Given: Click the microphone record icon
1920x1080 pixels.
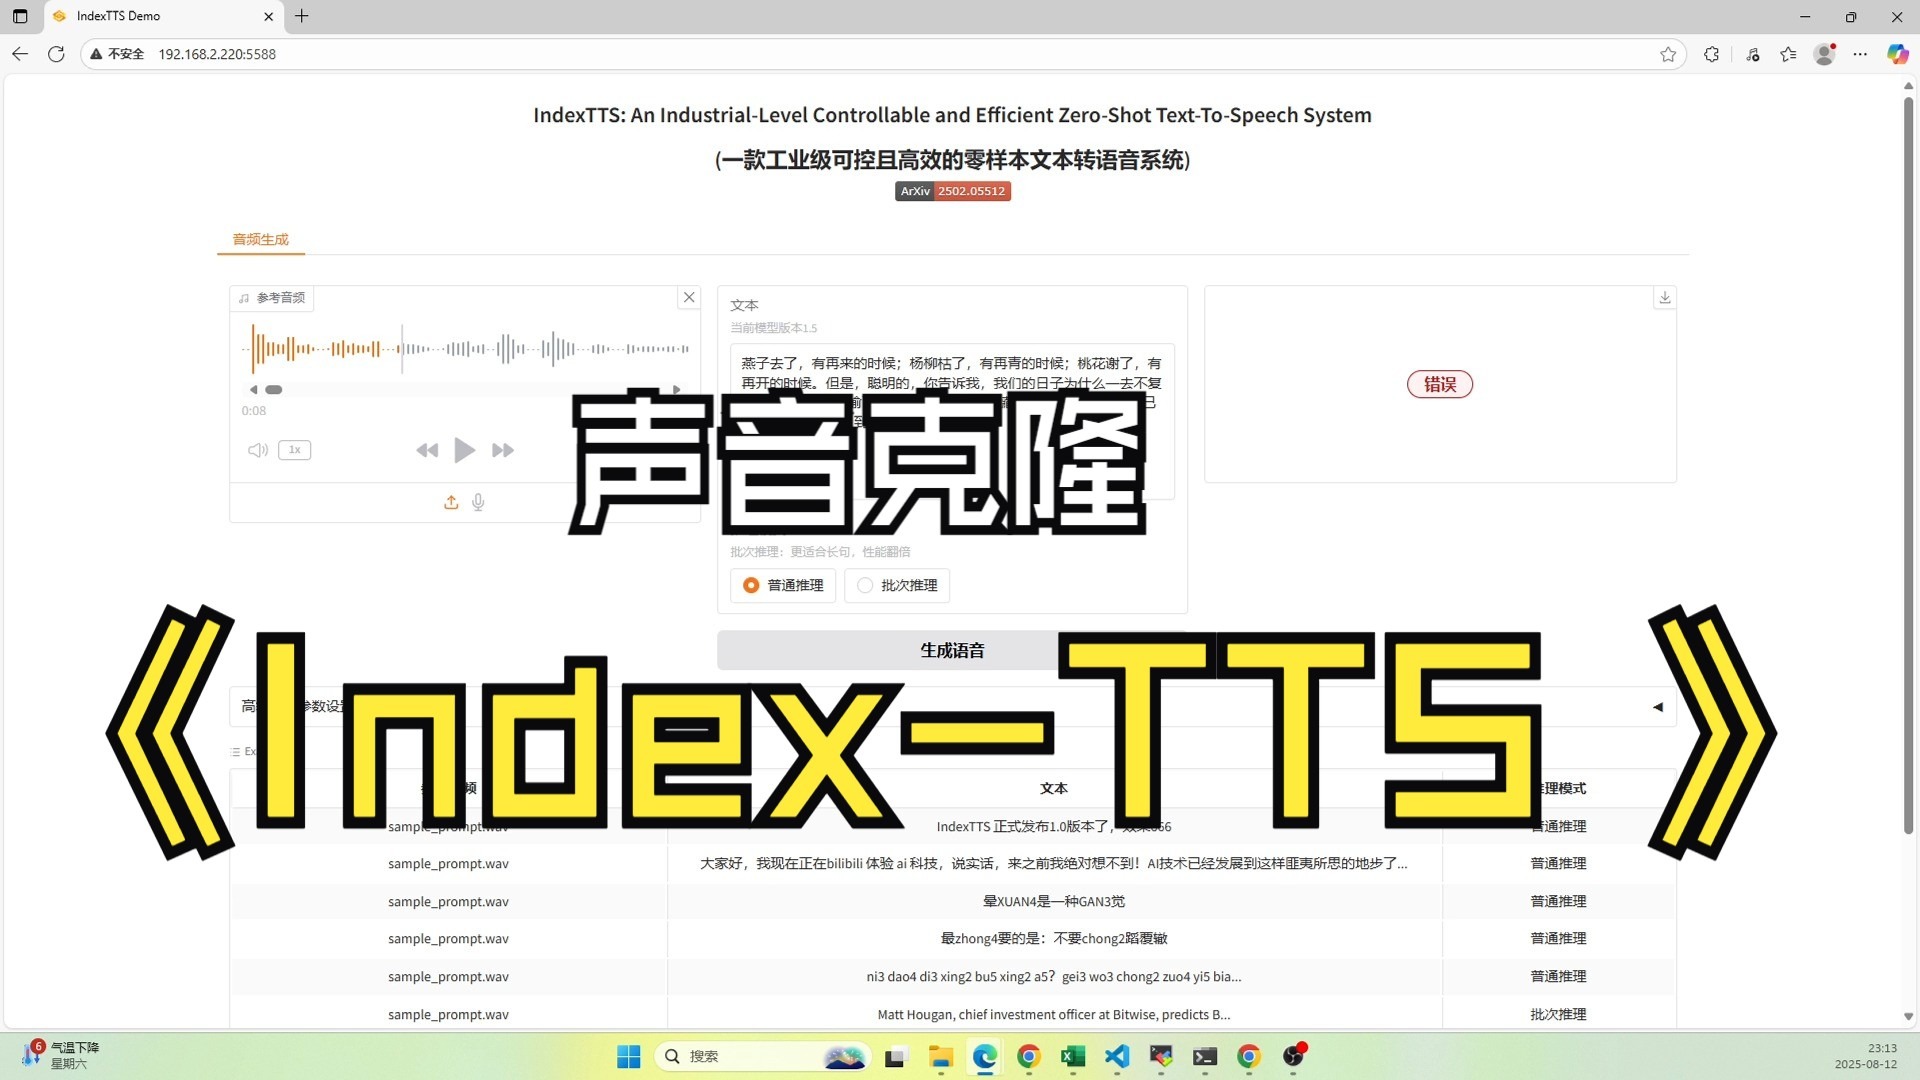Looking at the screenshot, I should pos(478,502).
